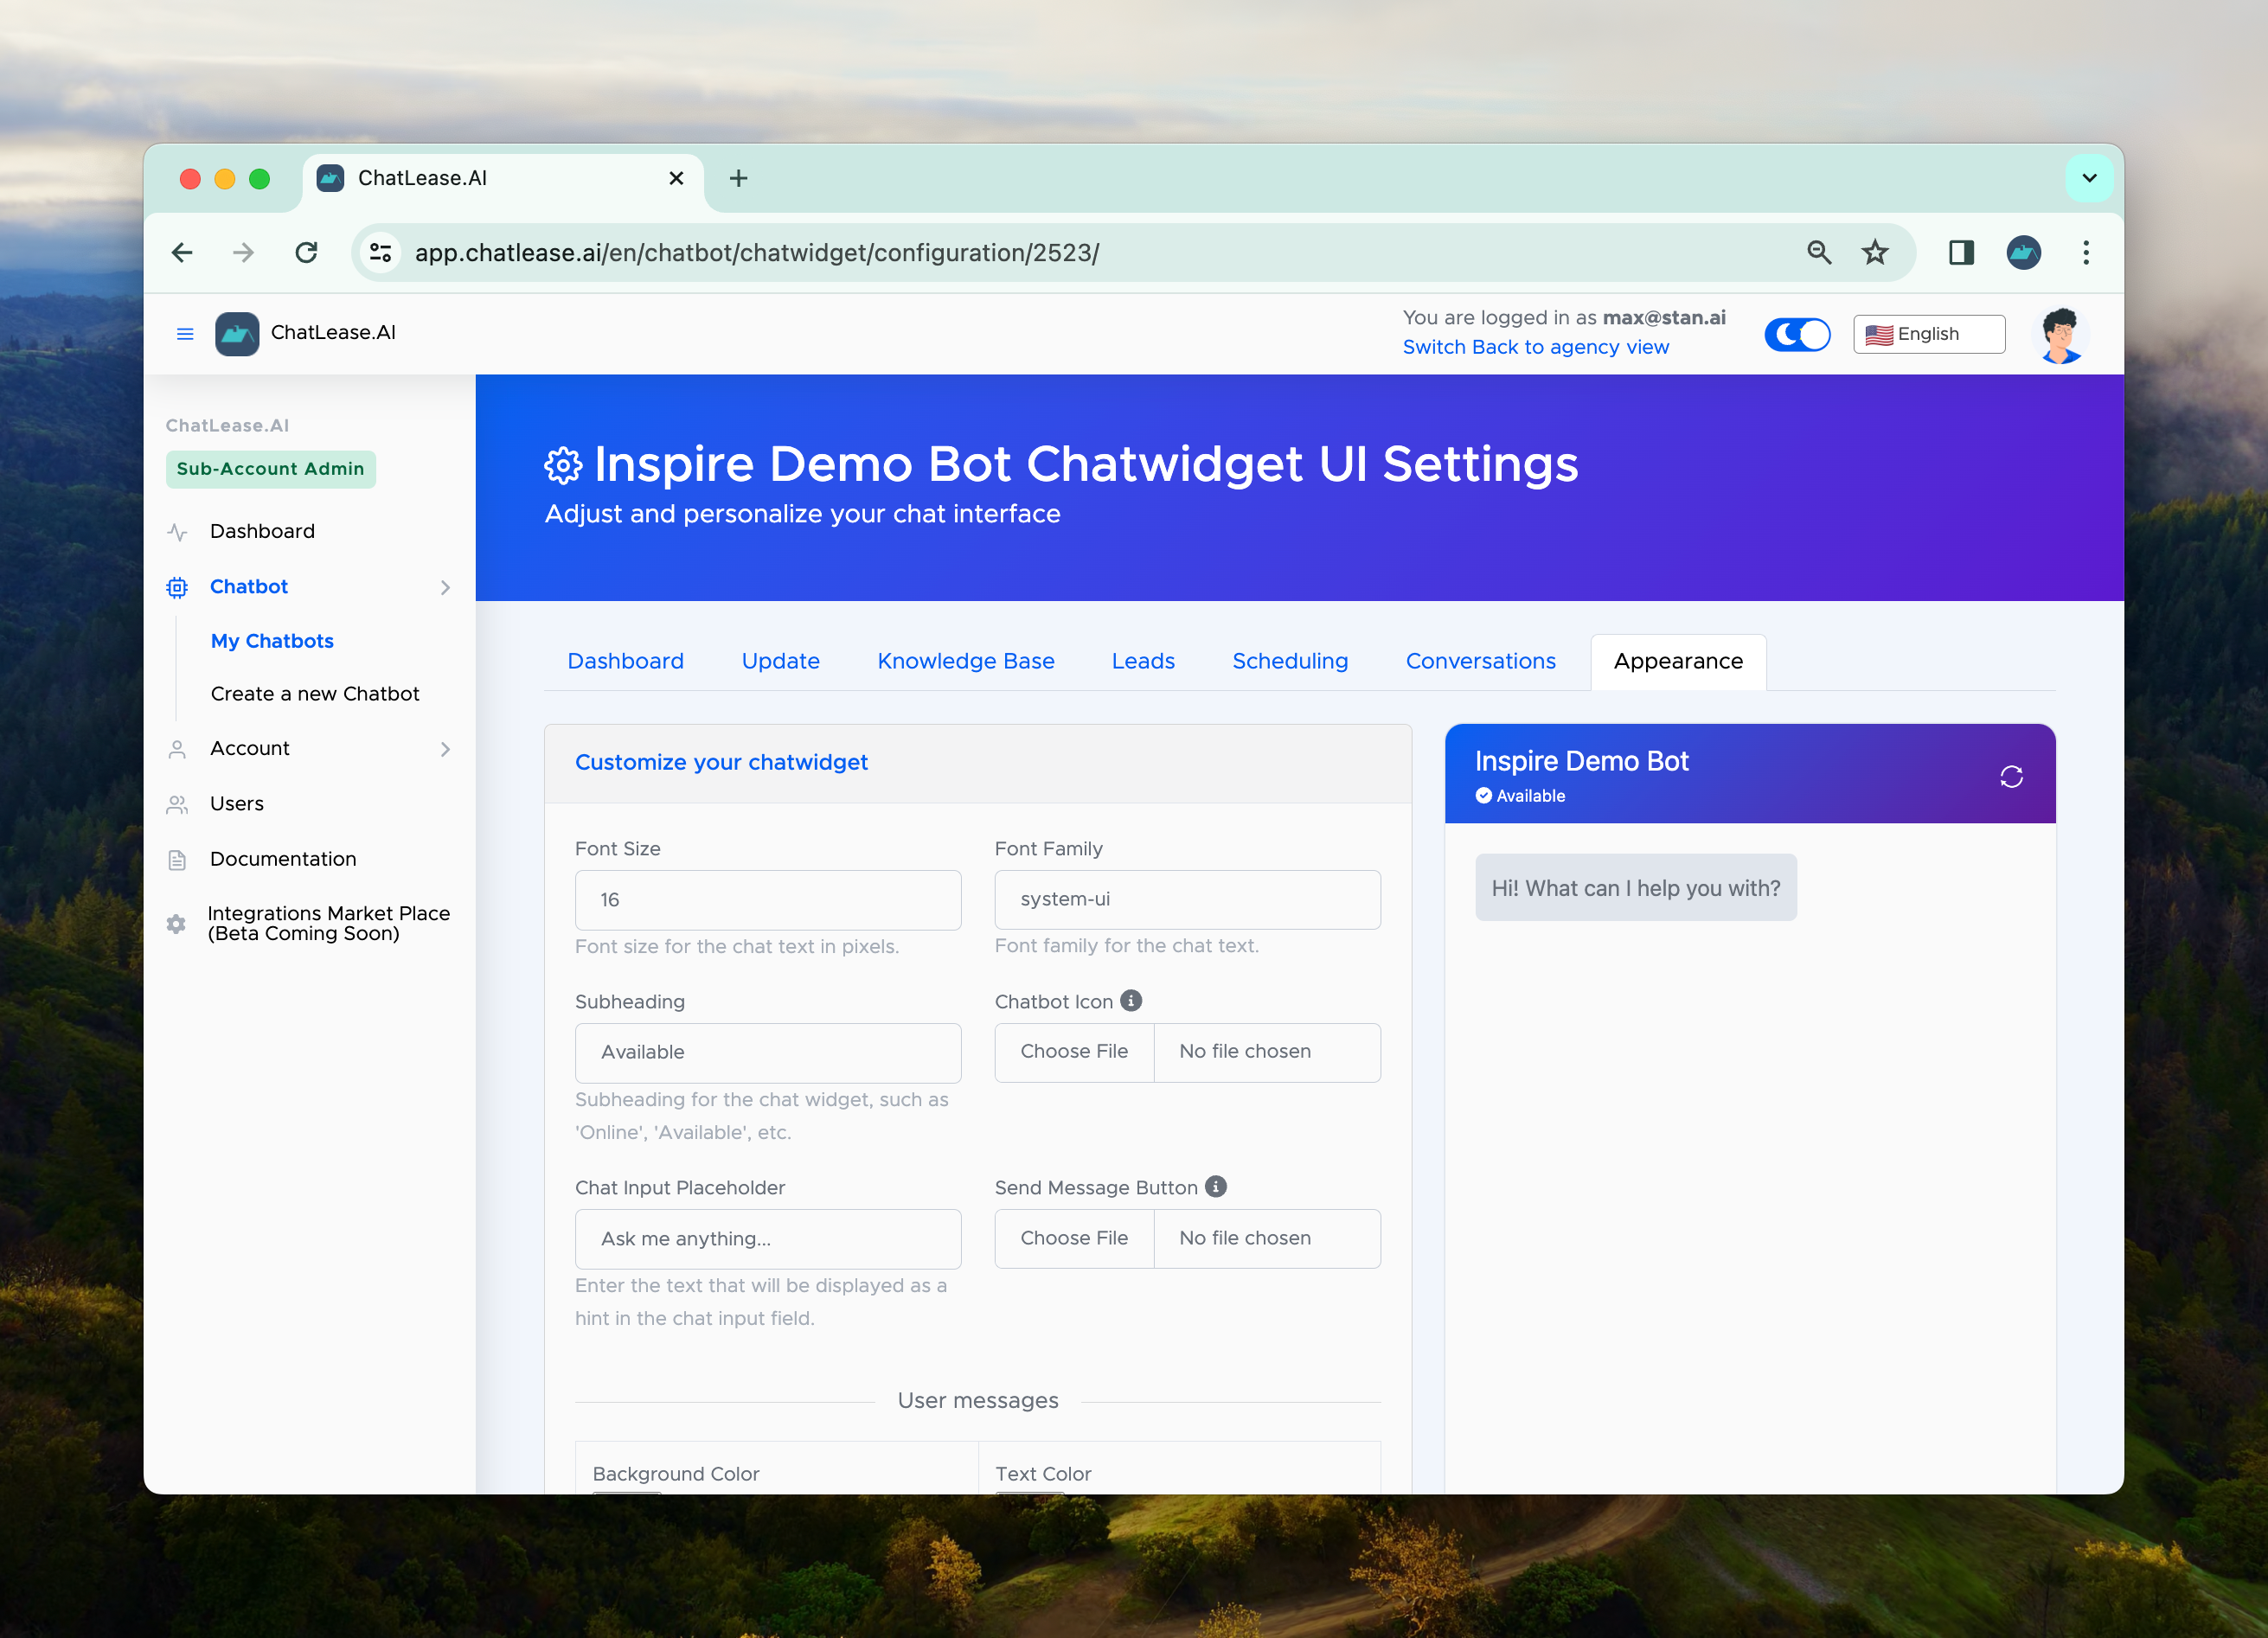Reload the page with the refresh icon

(x=307, y=253)
